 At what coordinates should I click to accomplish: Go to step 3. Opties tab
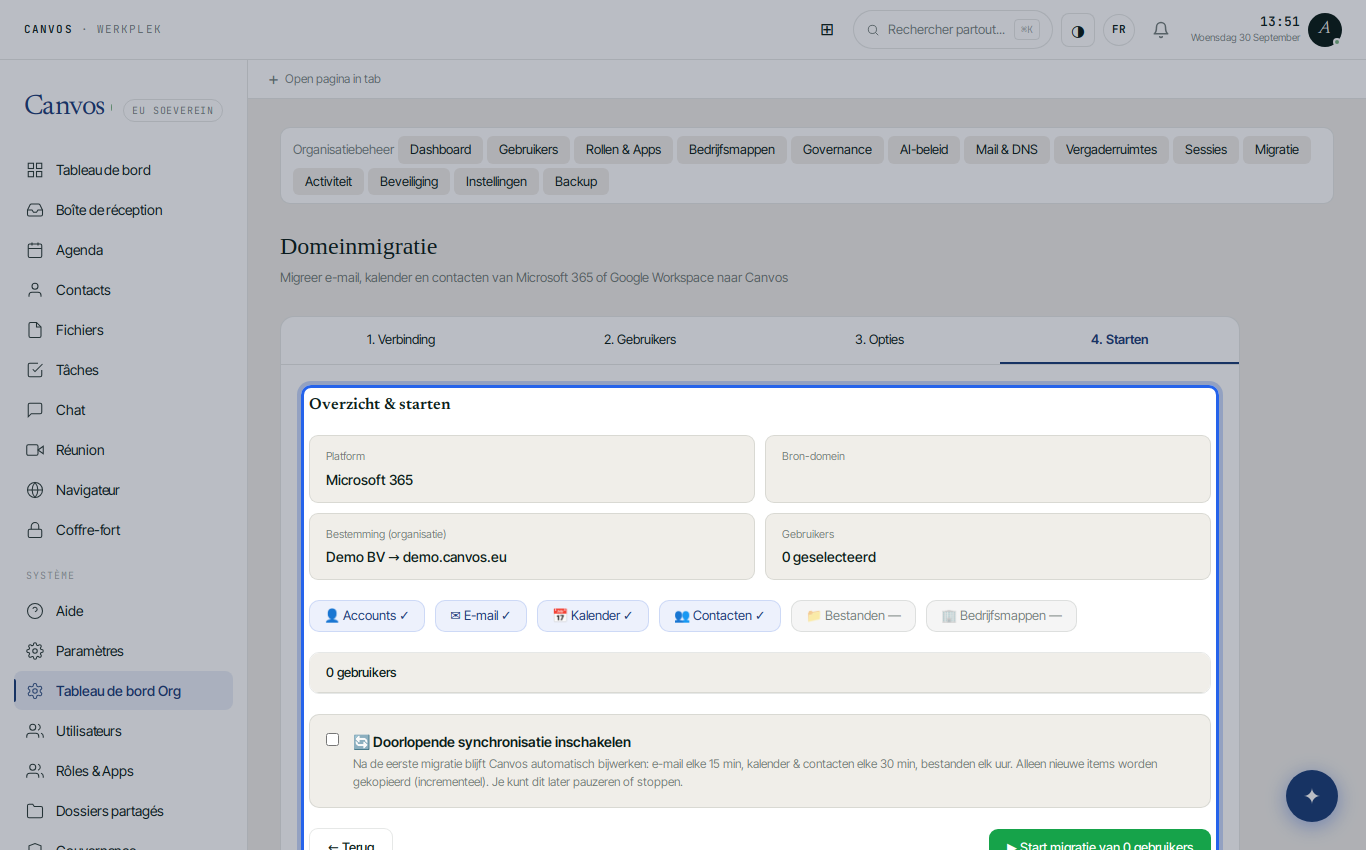(x=880, y=340)
